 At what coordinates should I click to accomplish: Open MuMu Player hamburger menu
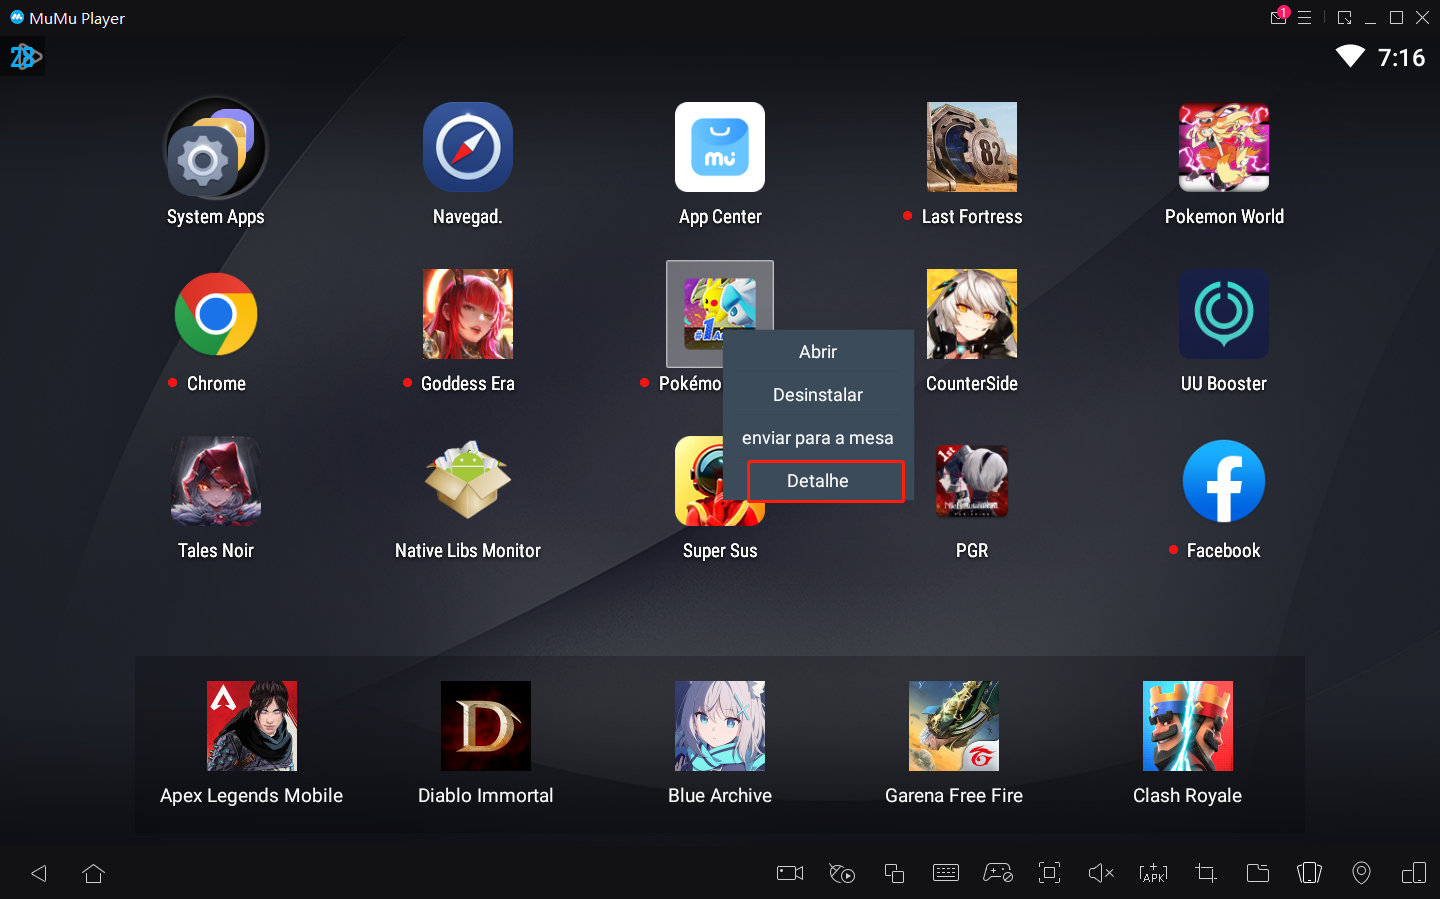(1305, 18)
